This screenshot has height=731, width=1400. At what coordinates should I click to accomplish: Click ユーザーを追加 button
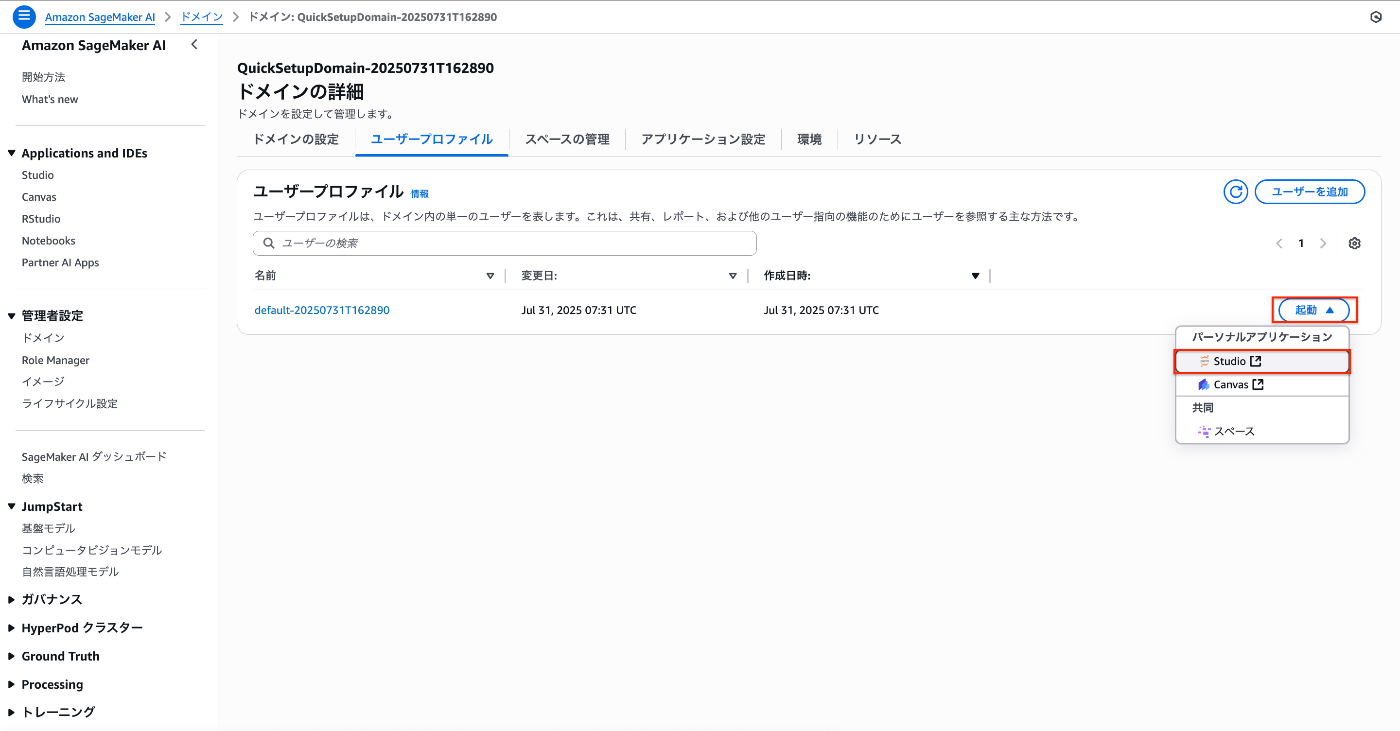[1310, 192]
